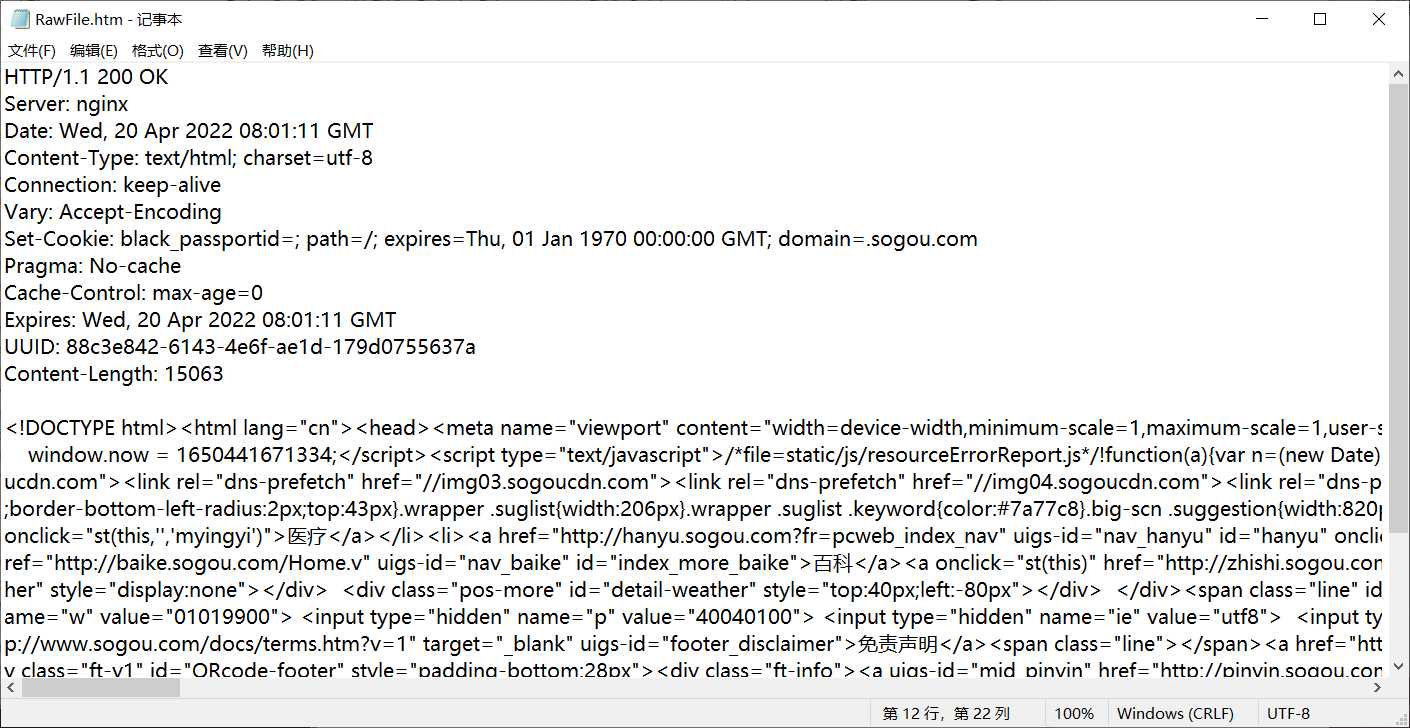This screenshot has height=728, width=1410.
Task: Expand the 格式(O) menu
Action: click(158, 51)
